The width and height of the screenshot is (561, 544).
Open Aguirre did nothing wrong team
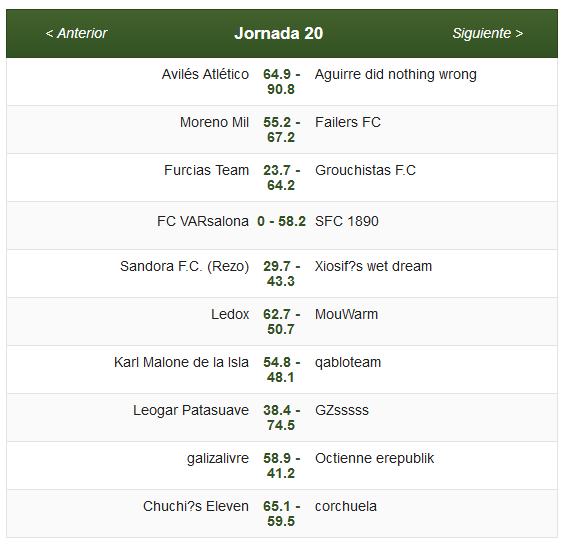coord(396,74)
